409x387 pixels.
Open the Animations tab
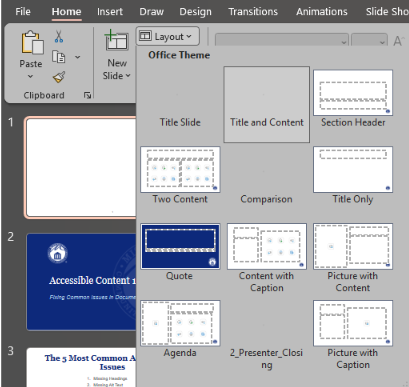tap(322, 12)
